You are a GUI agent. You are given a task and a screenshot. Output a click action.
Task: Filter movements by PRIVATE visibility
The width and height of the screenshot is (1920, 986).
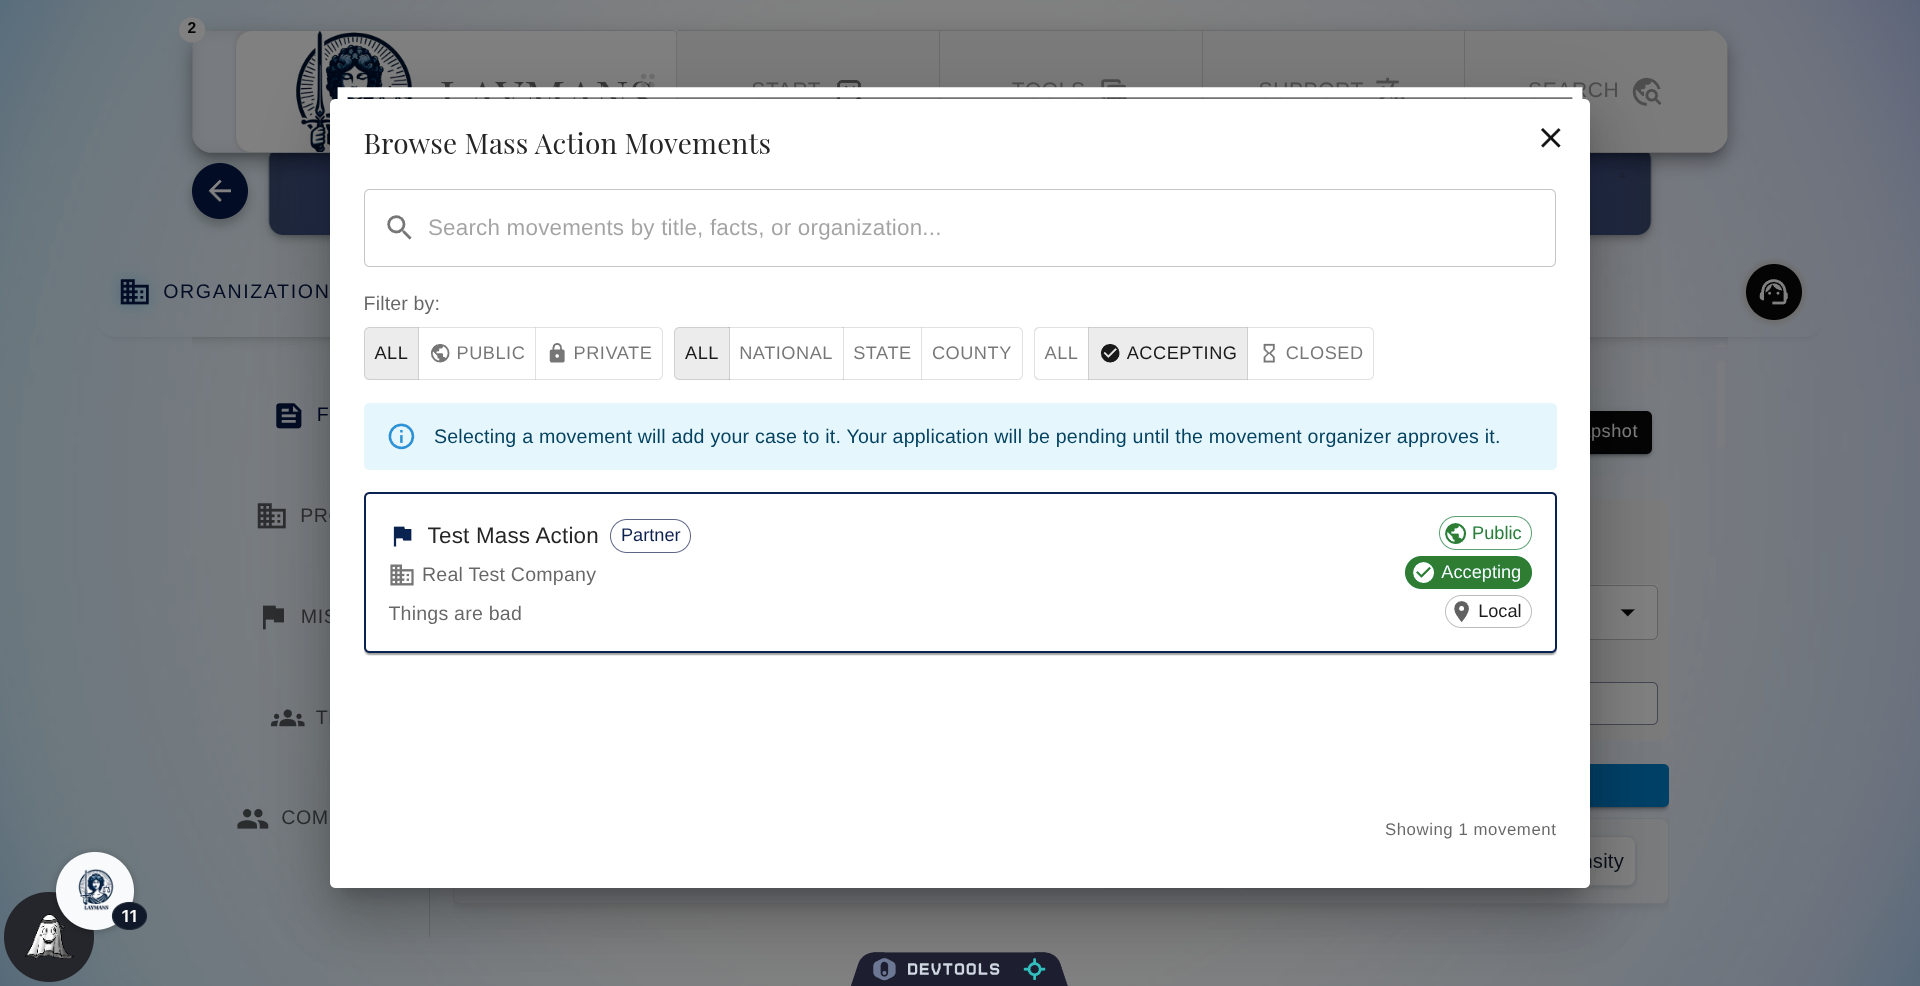(x=599, y=353)
